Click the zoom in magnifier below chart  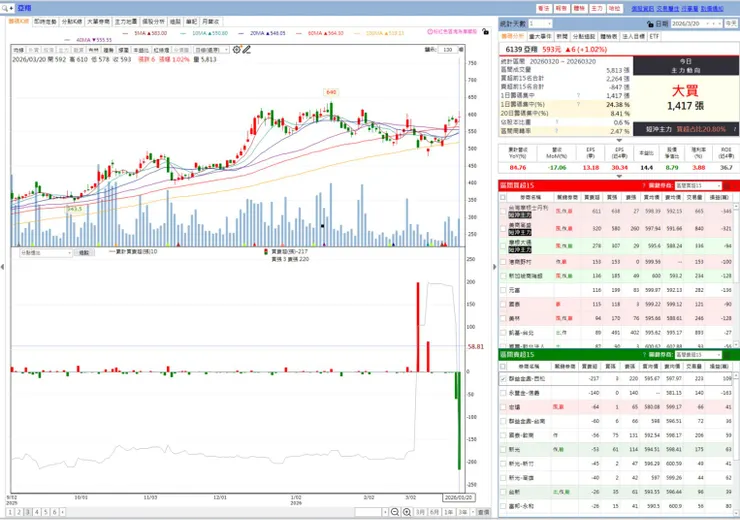point(407,512)
